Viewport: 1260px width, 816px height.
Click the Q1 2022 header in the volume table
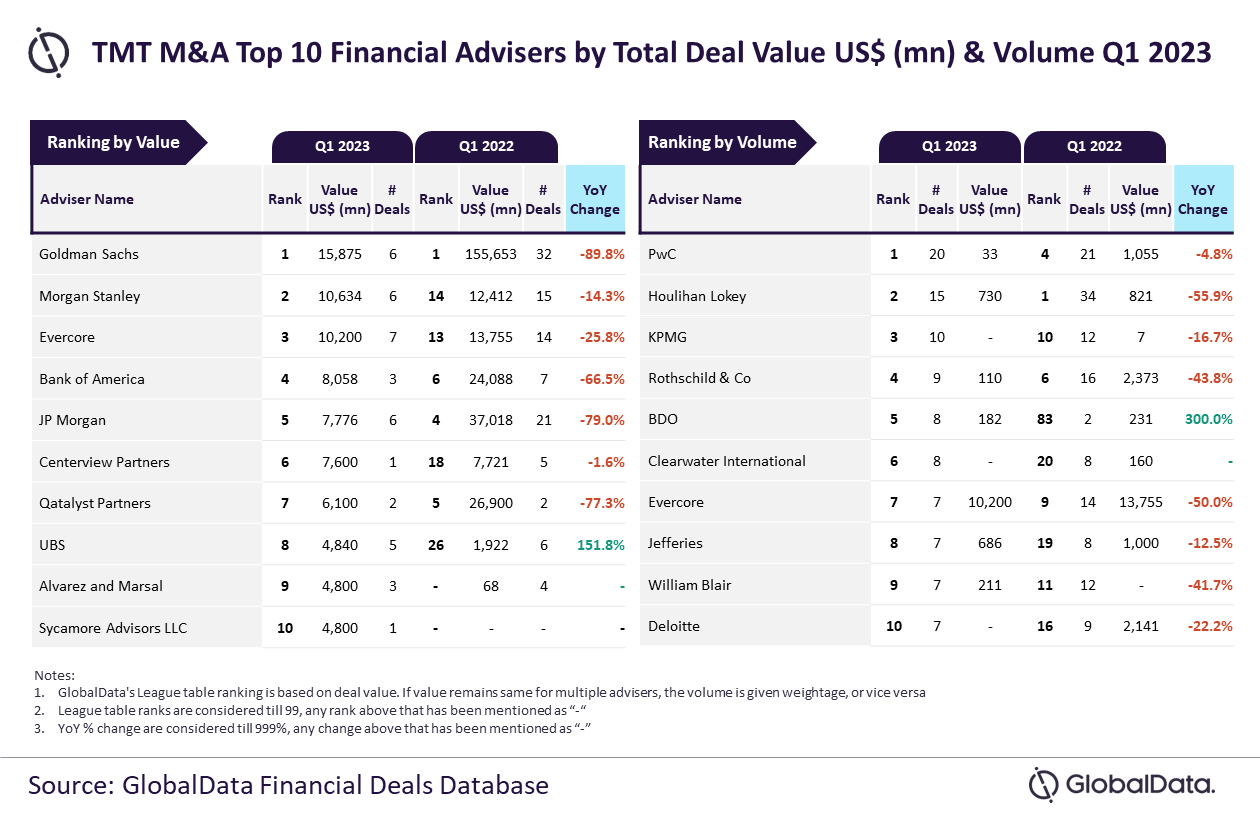[x=1094, y=146]
